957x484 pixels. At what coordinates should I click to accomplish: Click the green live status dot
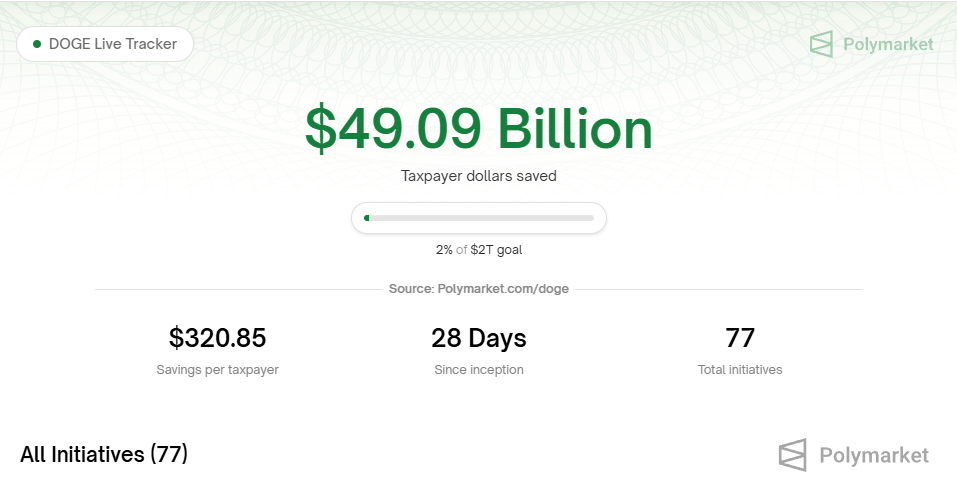click(37, 44)
